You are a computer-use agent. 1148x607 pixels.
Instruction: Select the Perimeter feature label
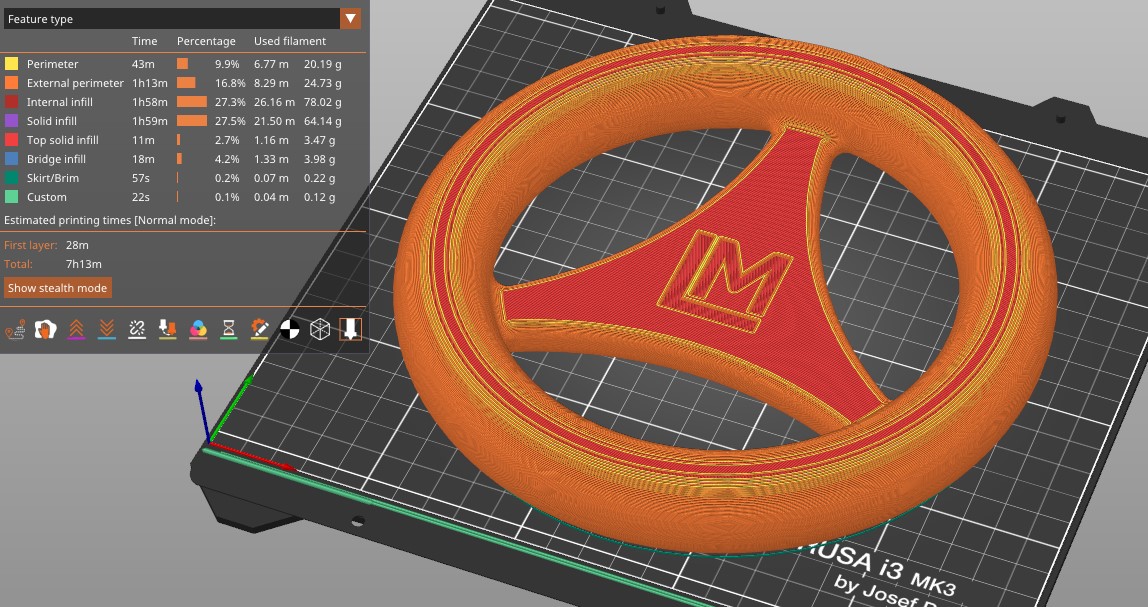(53, 64)
